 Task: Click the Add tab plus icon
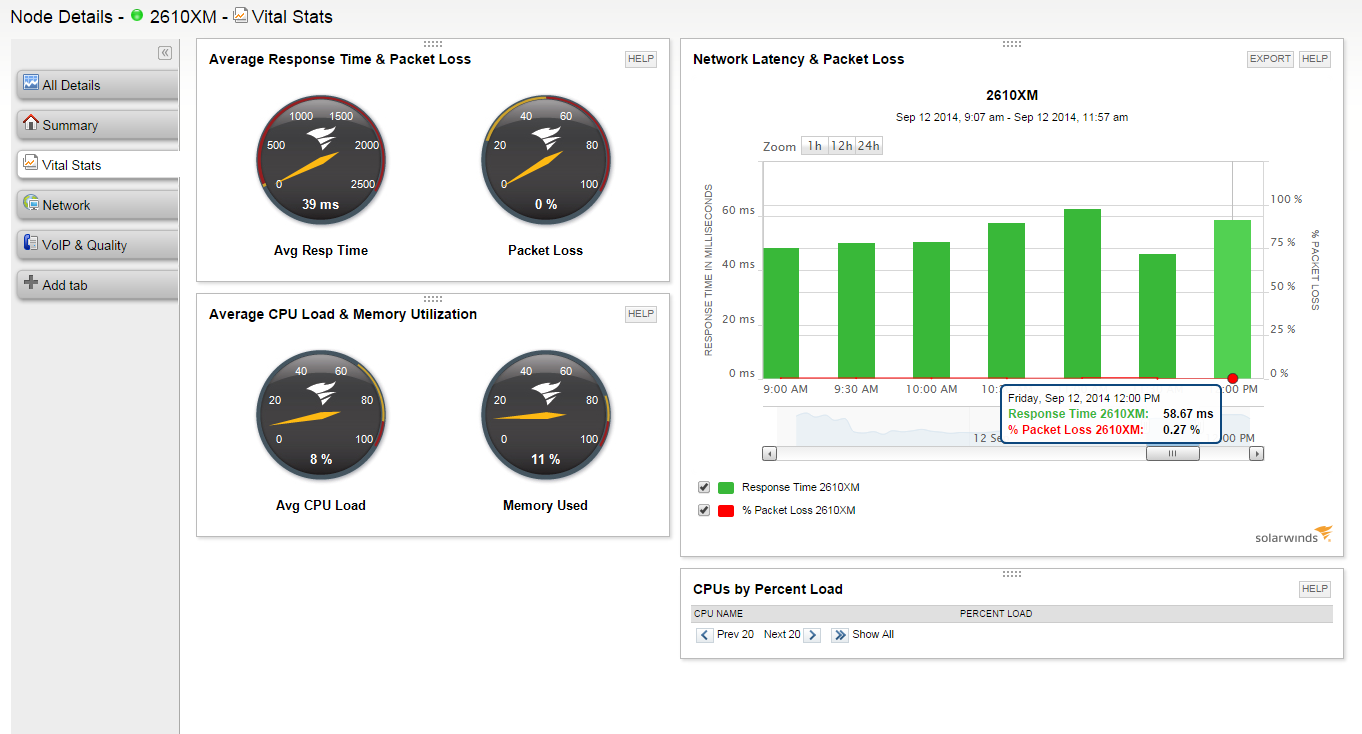tap(31, 283)
